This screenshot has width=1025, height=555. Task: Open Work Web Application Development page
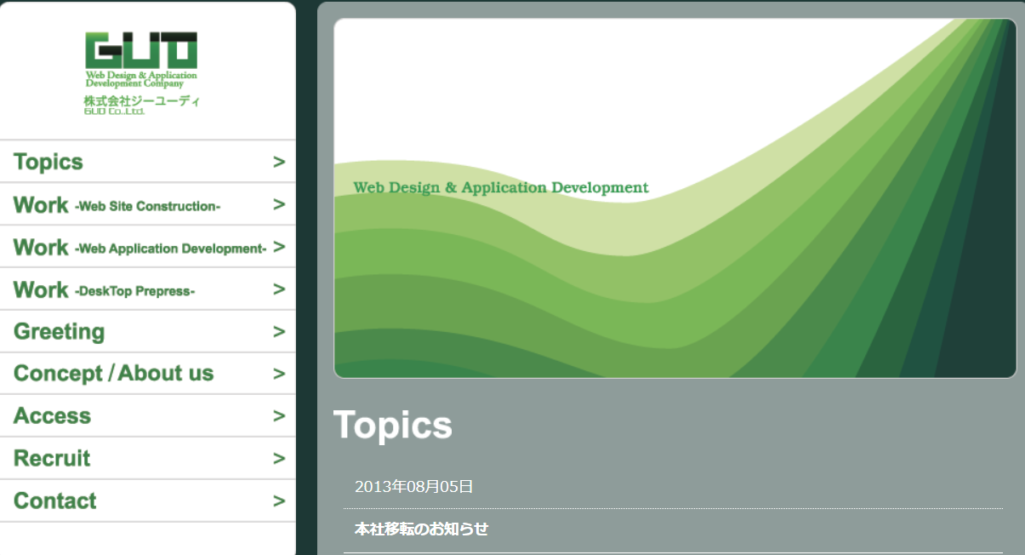[139, 247]
